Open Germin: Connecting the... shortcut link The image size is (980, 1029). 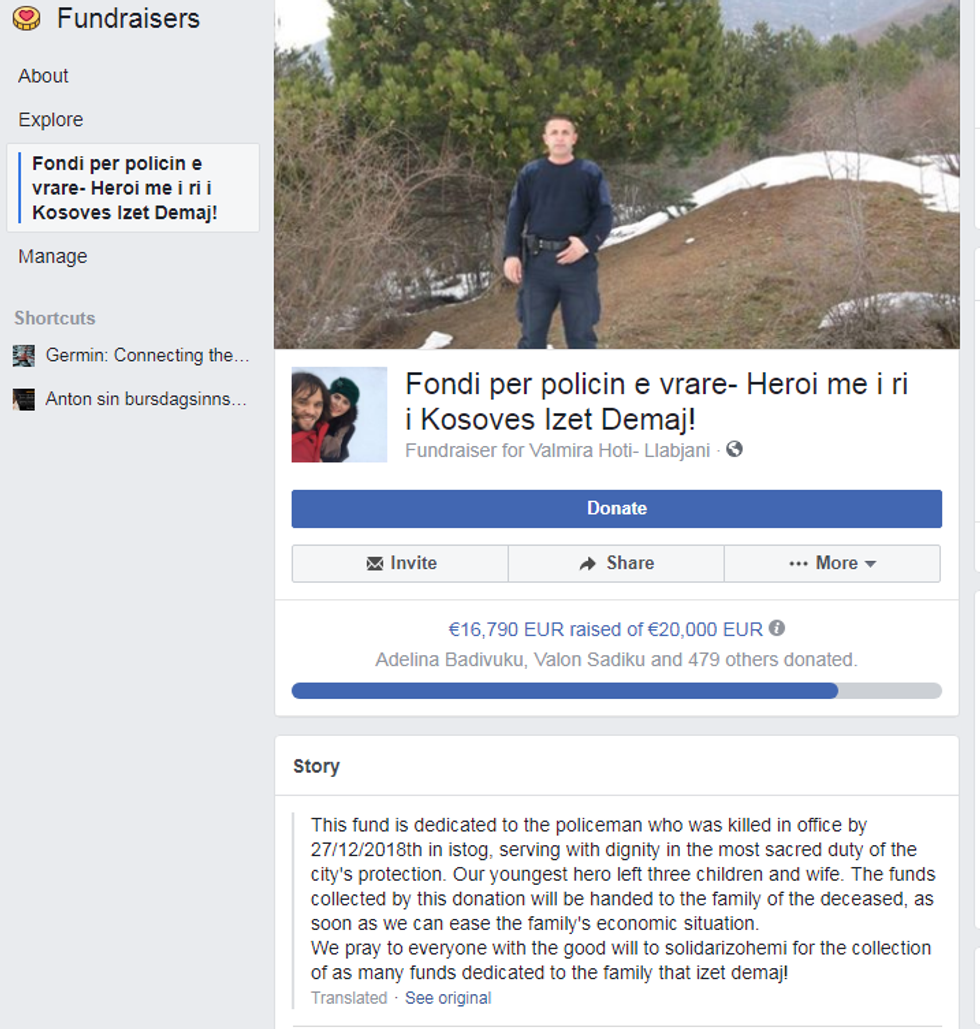tap(148, 355)
